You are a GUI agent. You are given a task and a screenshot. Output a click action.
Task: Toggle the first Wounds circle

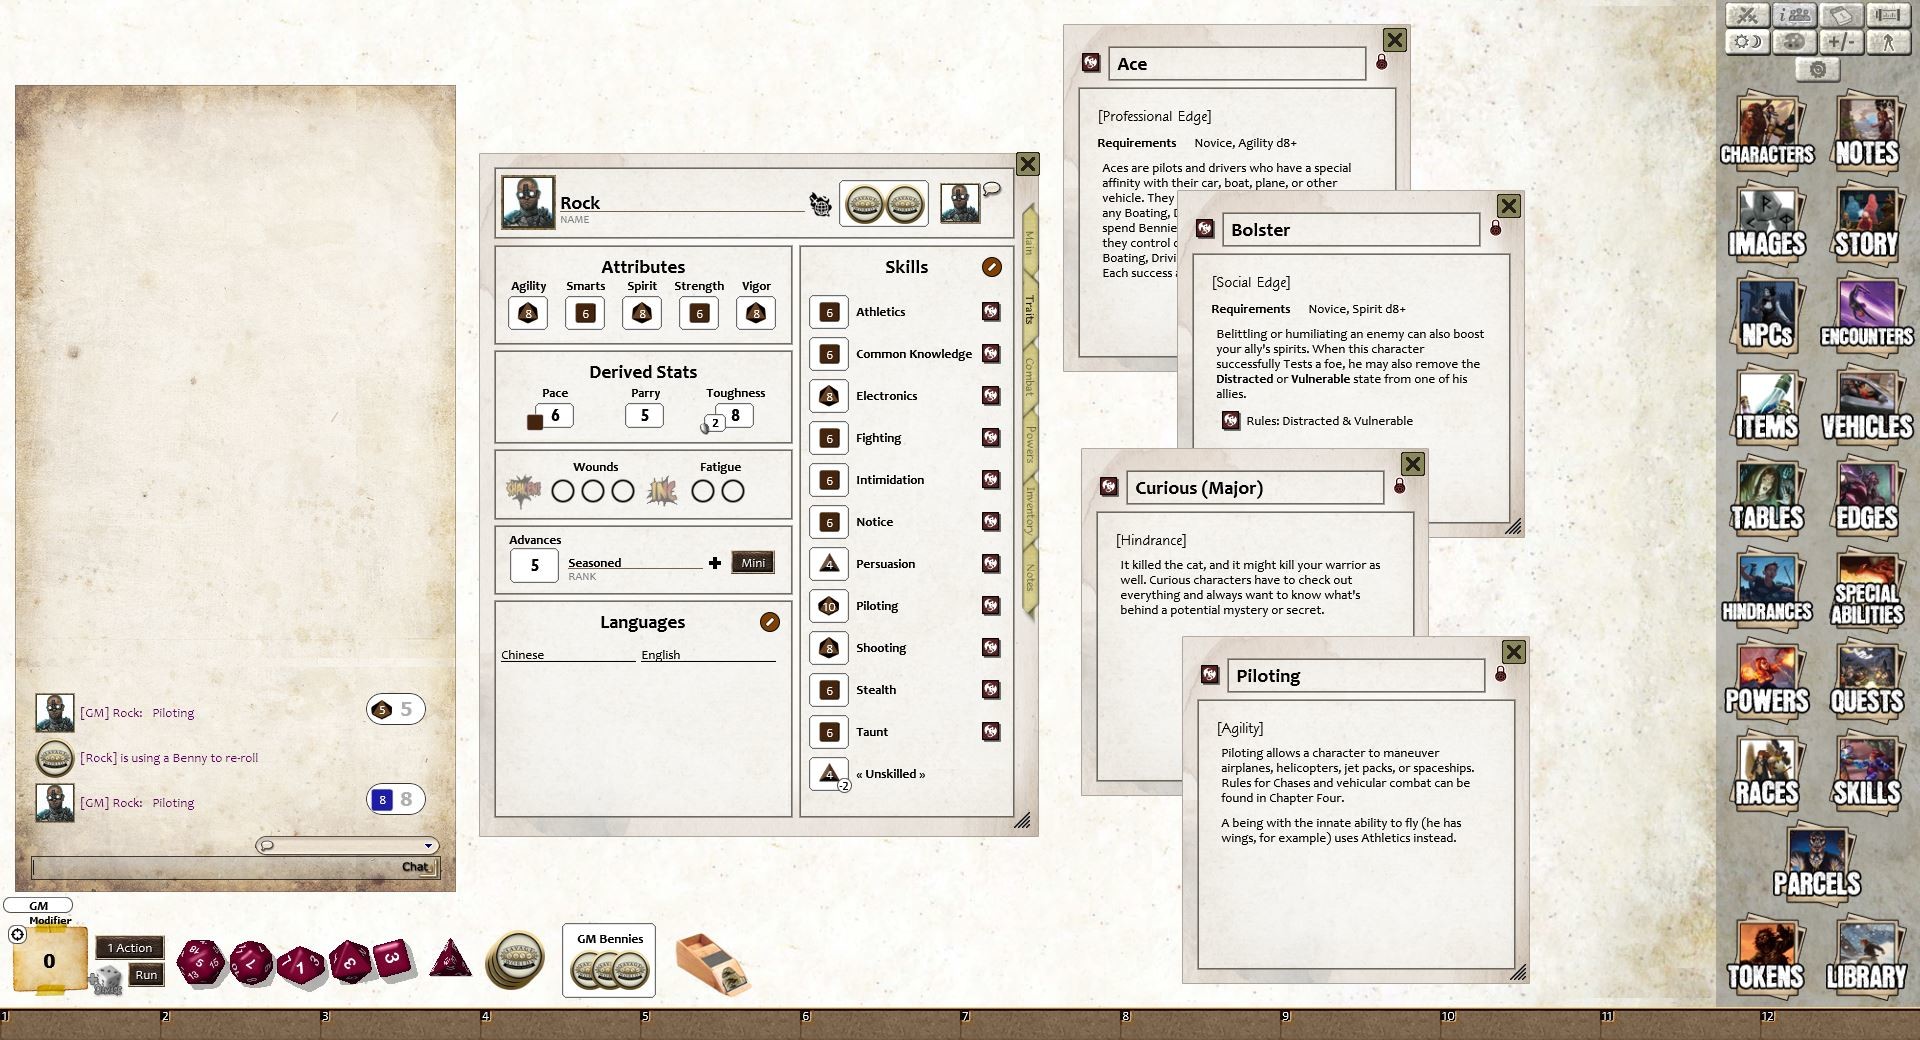click(x=563, y=491)
